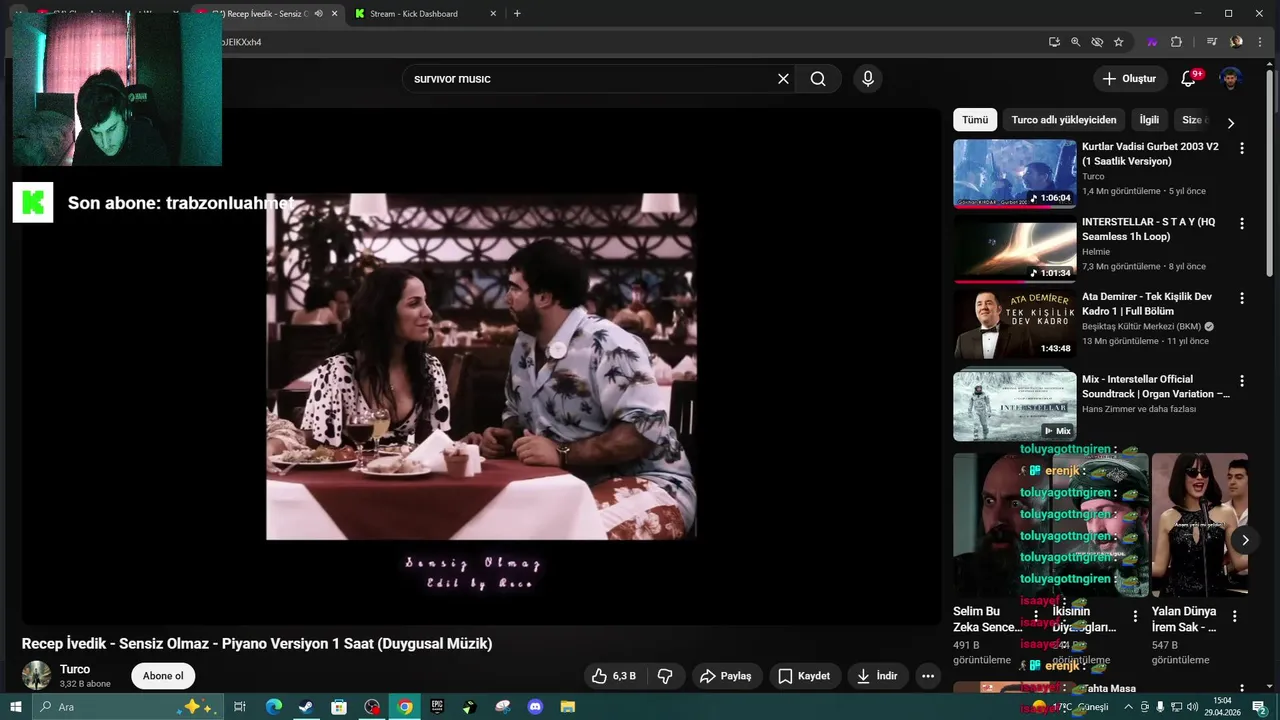Click the Kick logo in stream overlay
Viewport: 1280px width, 720px height.
click(33, 203)
